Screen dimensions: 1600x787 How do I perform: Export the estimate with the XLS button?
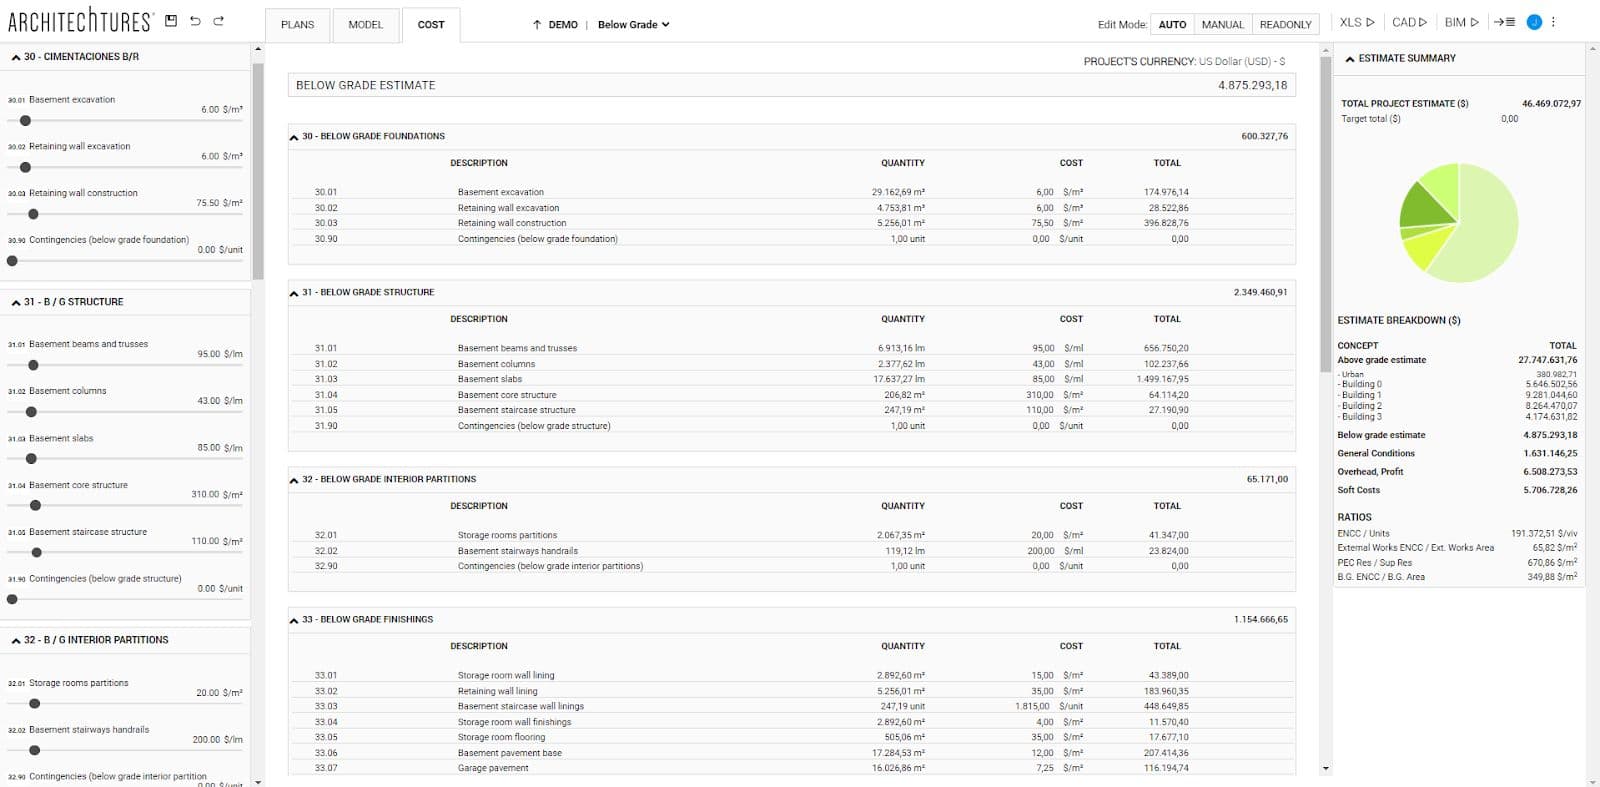pos(1357,22)
